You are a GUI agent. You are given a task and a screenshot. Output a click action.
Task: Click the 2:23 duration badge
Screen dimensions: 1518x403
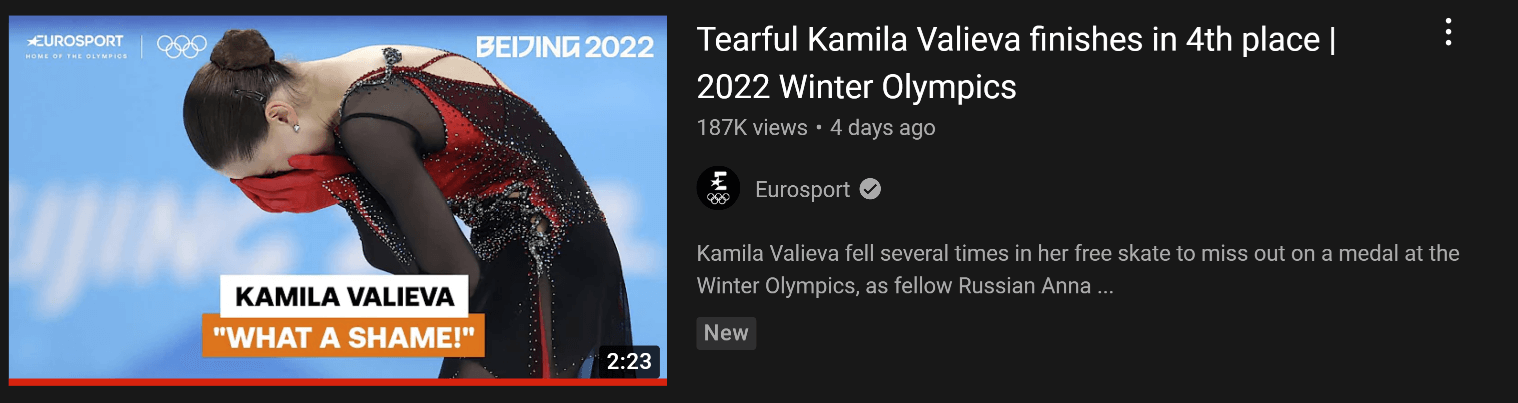(629, 361)
